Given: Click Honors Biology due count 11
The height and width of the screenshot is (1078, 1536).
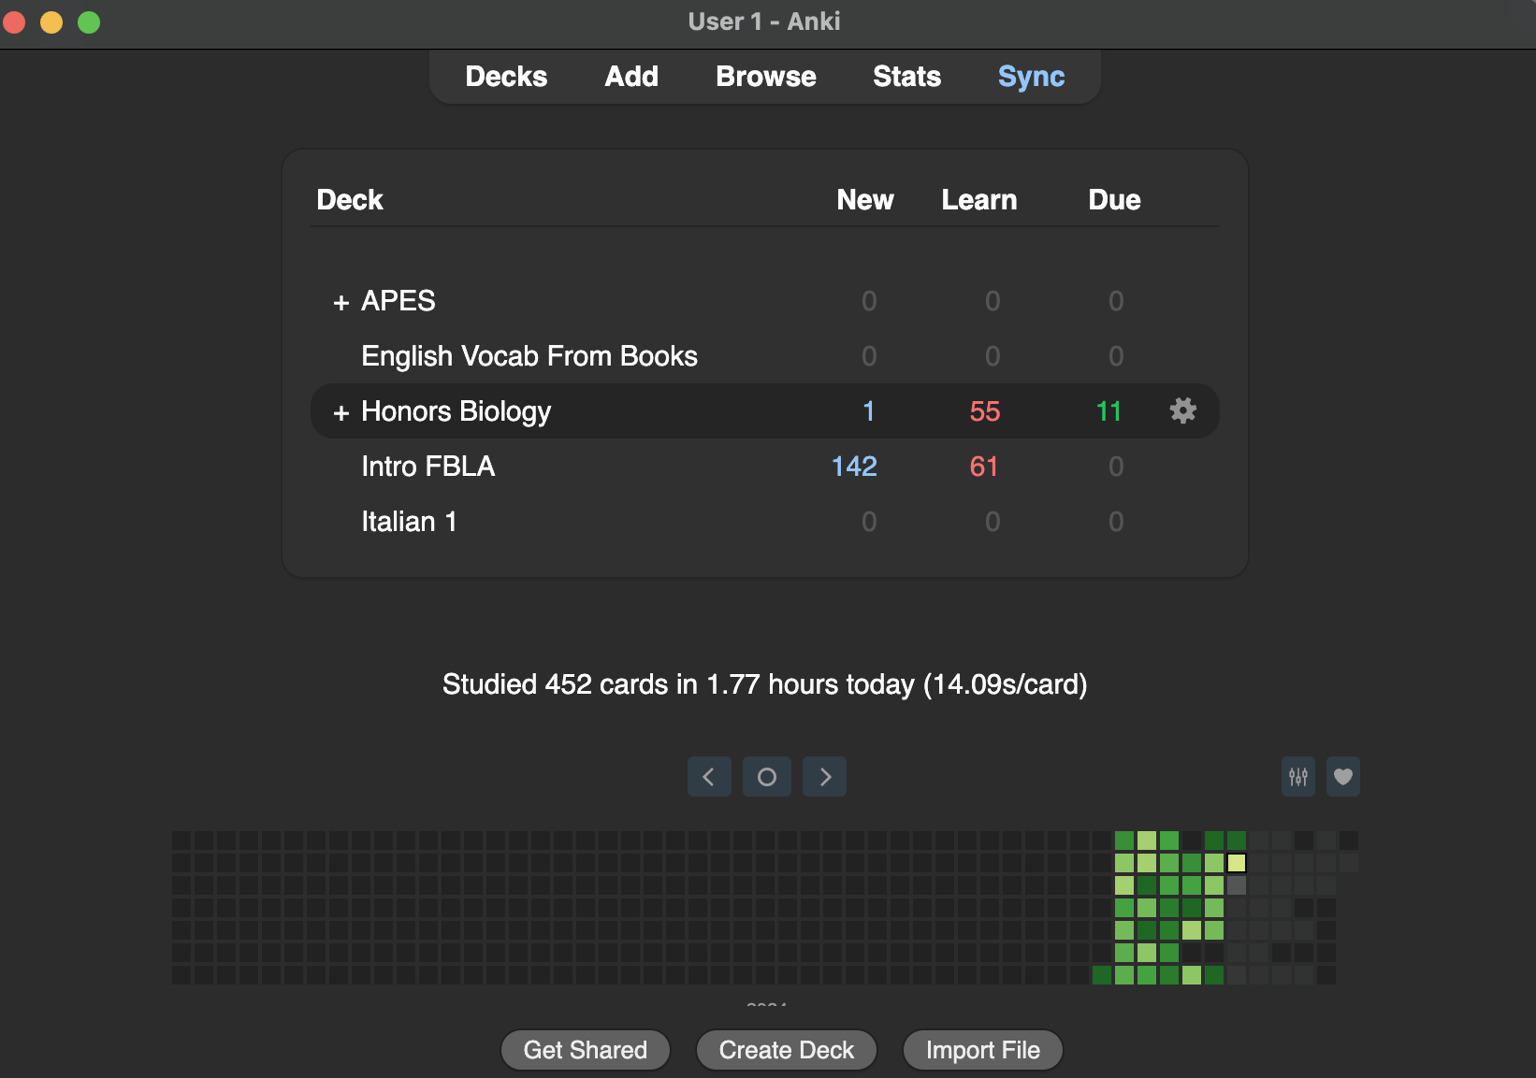Looking at the screenshot, I should click(x=1109, y=411).
